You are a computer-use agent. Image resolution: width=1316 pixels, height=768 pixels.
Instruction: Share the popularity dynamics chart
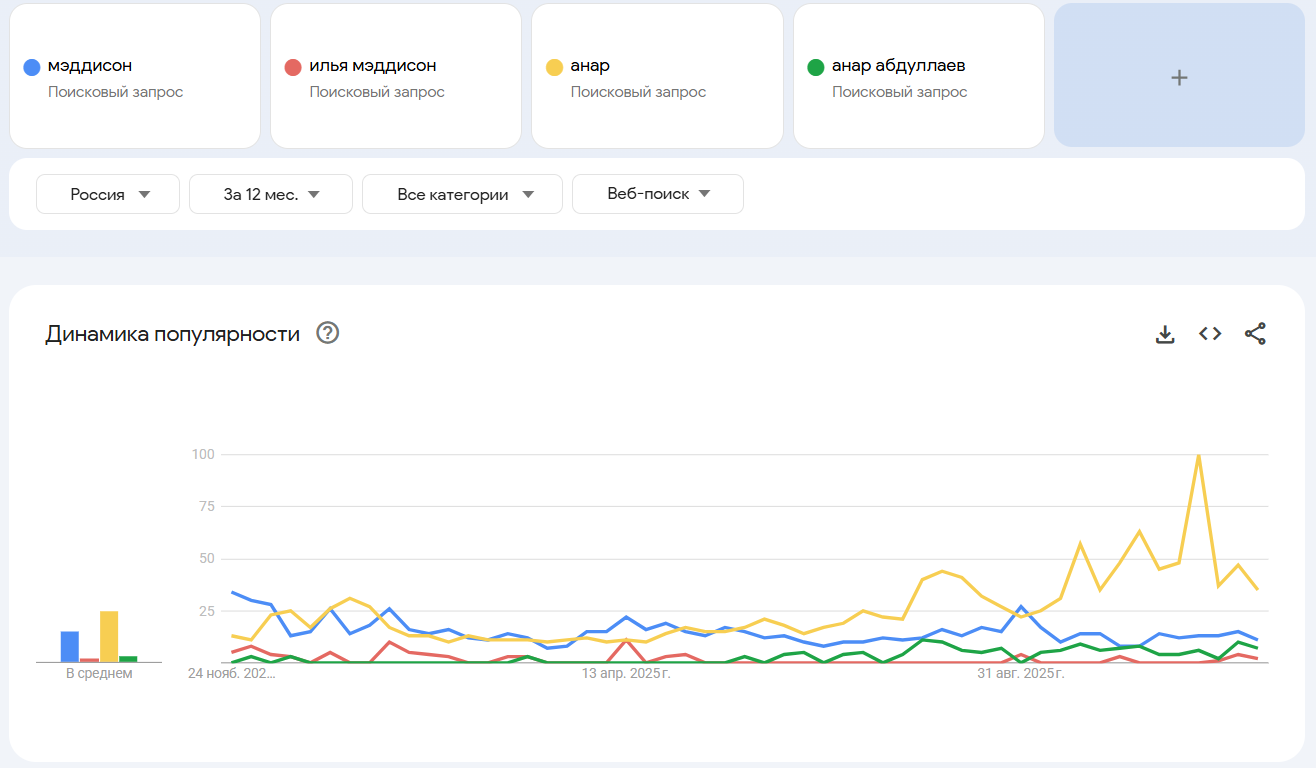[x=1255, y=334]
